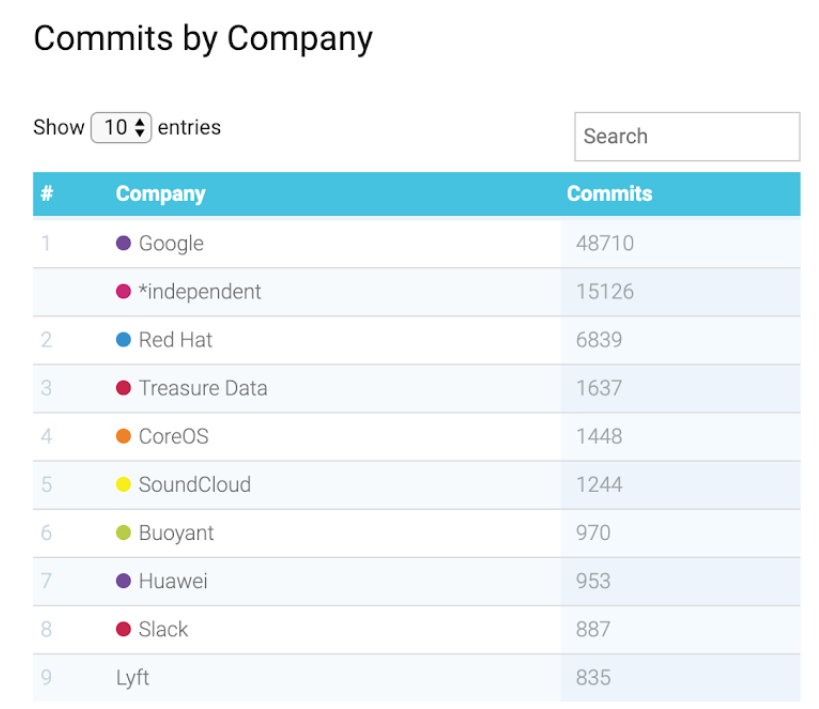Screen dimensions: 819x709
Task: Click the green dot beside Buoyant
Action: [x=124, y=533]
